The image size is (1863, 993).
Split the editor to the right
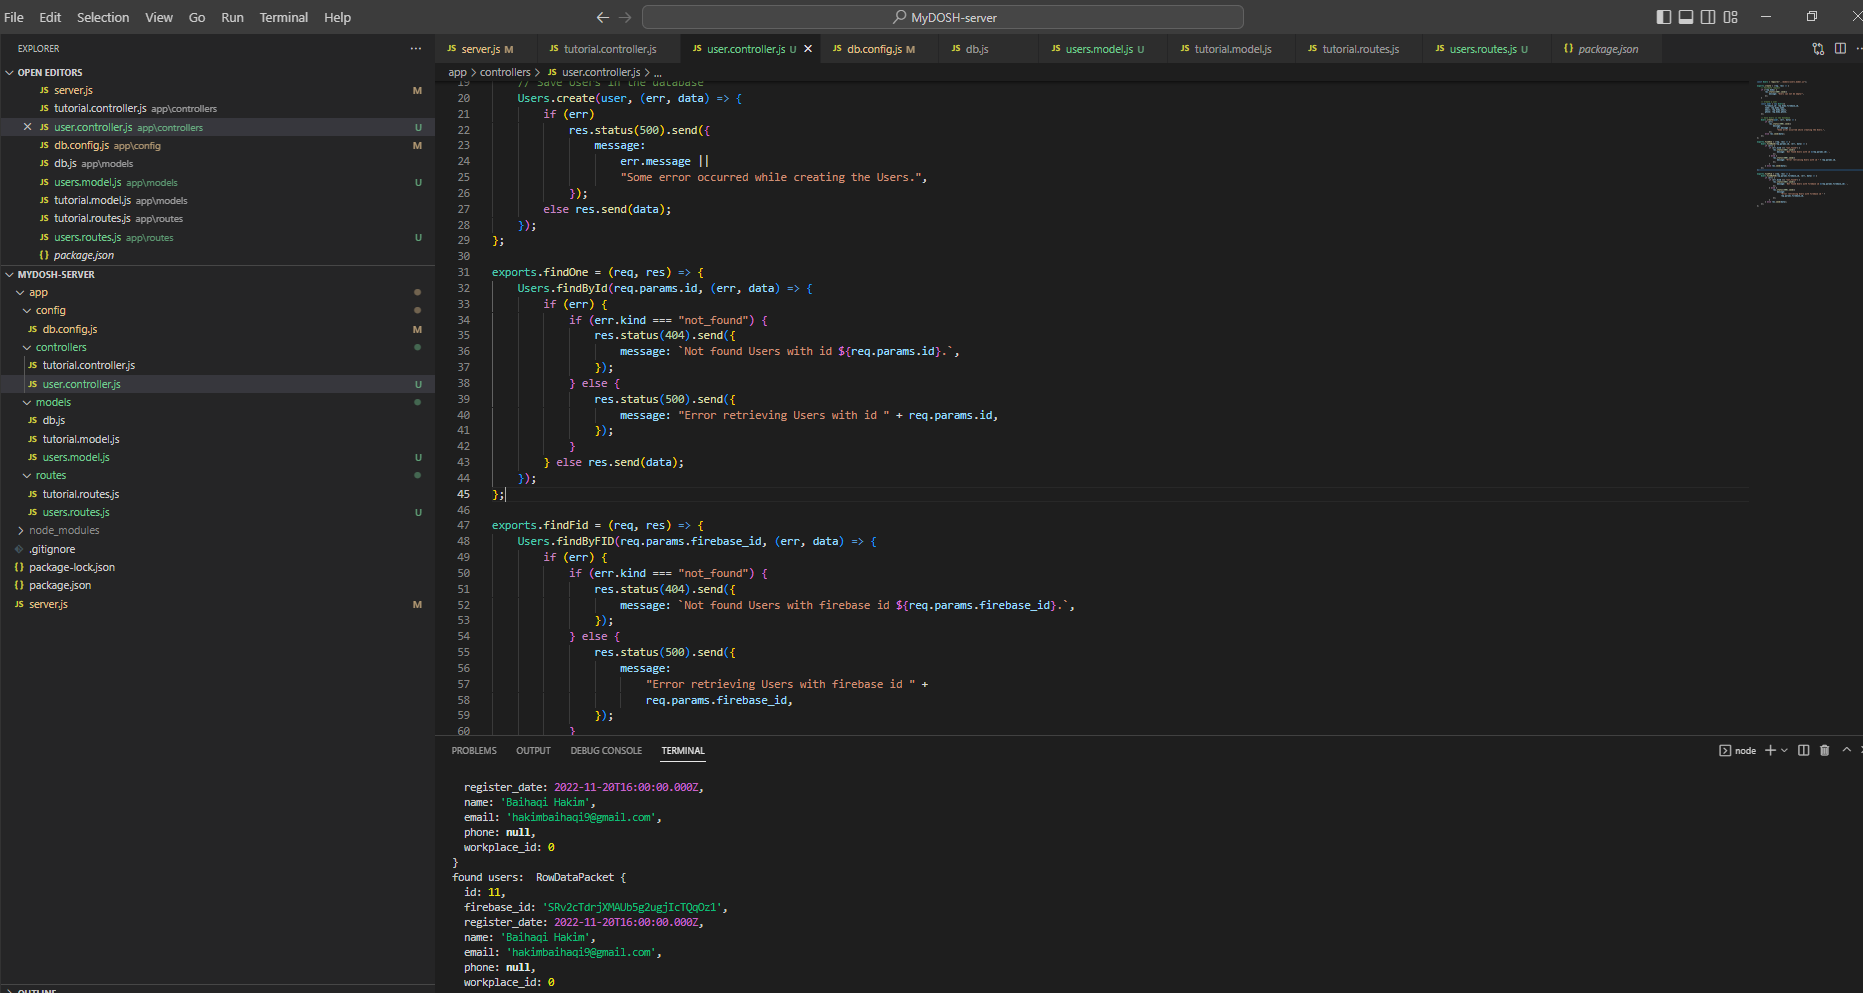click(x=1840, y=49)
